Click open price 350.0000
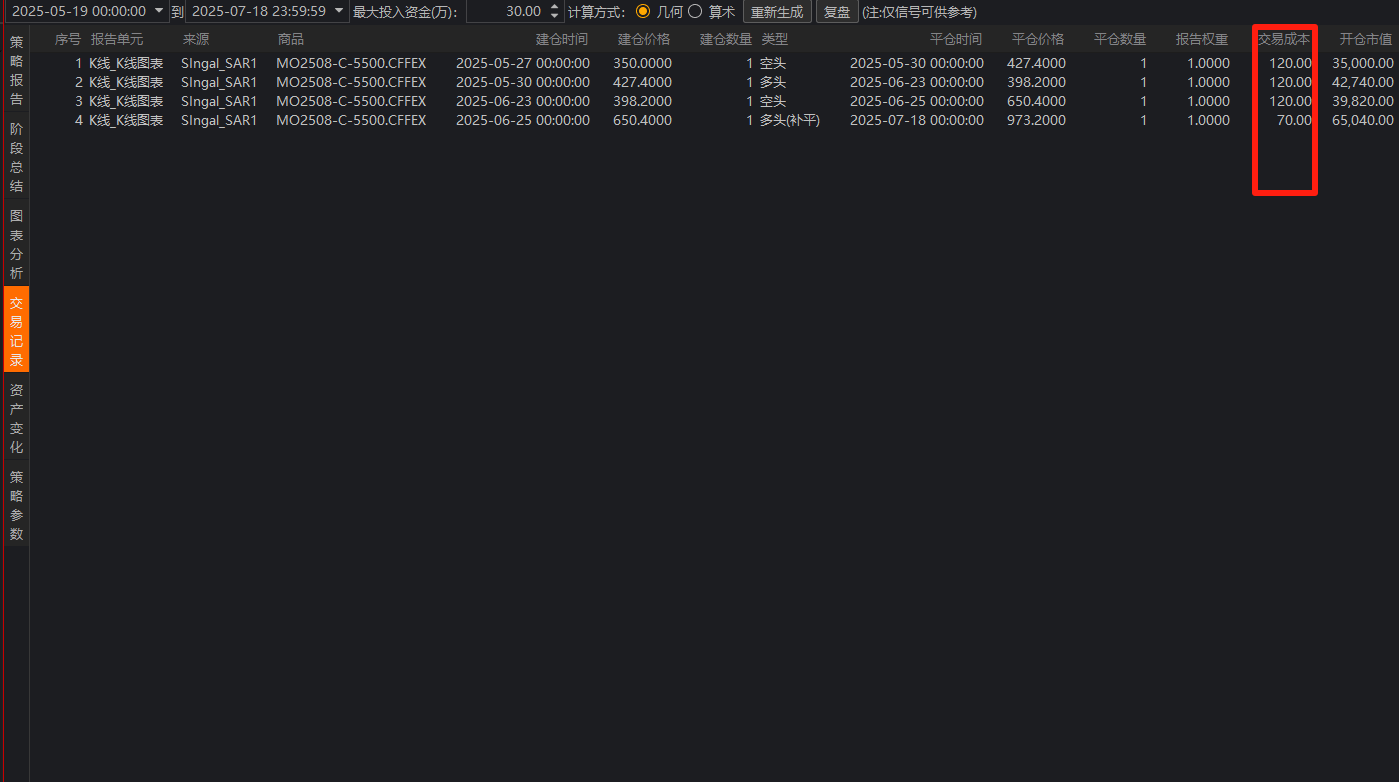The height and width of the screenshot is (782, 1399). [x=642, y=63]
